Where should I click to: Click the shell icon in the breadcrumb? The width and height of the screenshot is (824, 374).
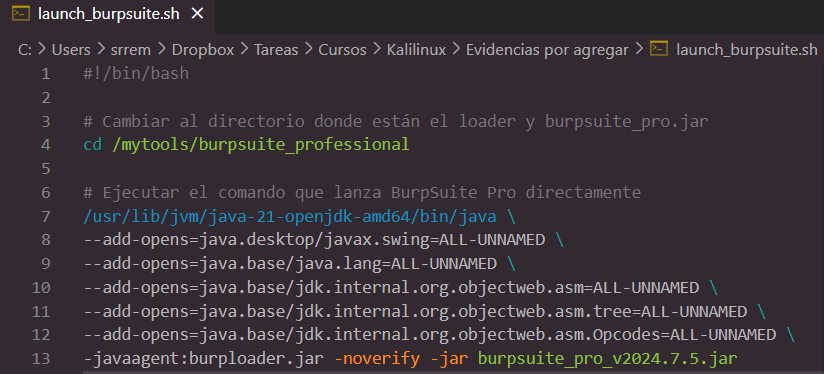pos(658,49)
